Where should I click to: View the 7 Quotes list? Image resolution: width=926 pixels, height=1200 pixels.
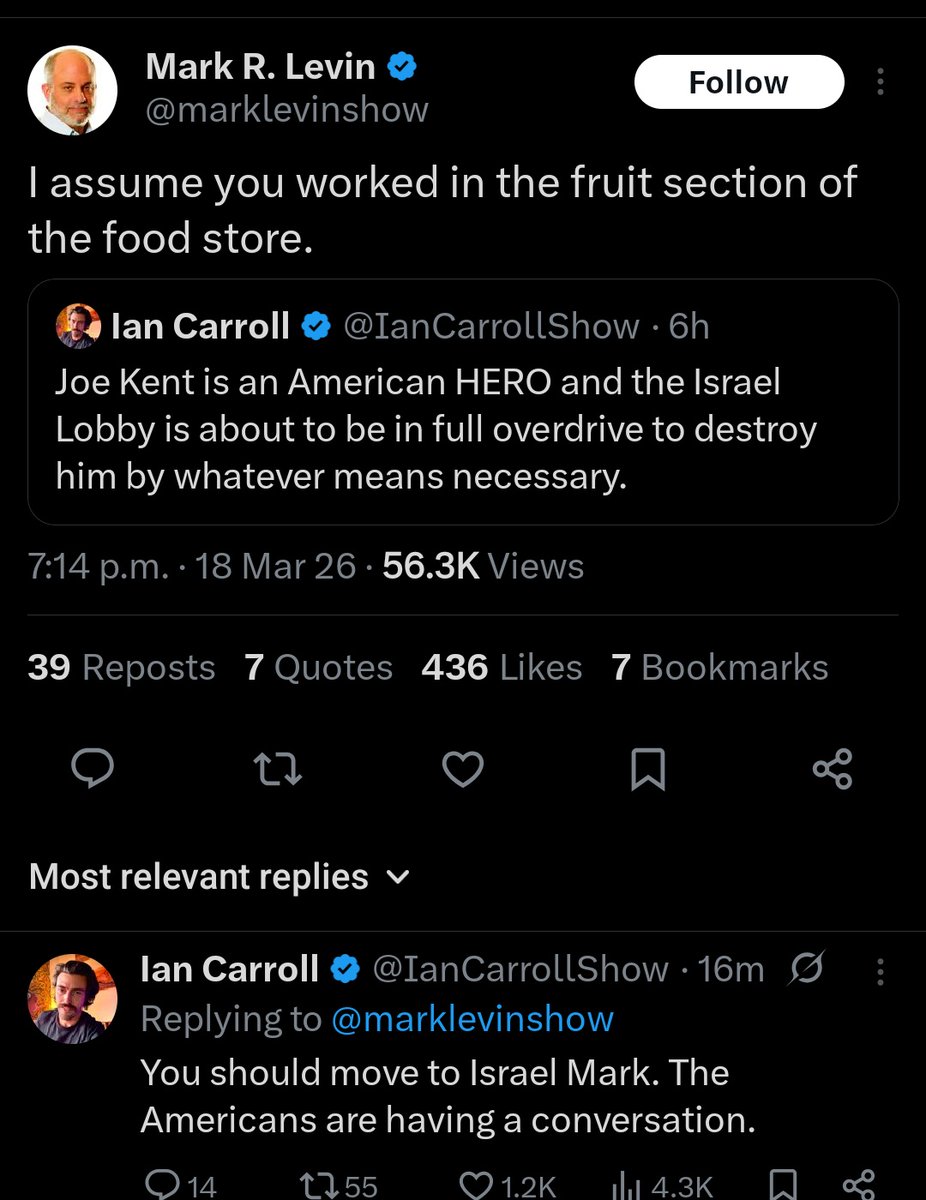[x=318, y=668]
